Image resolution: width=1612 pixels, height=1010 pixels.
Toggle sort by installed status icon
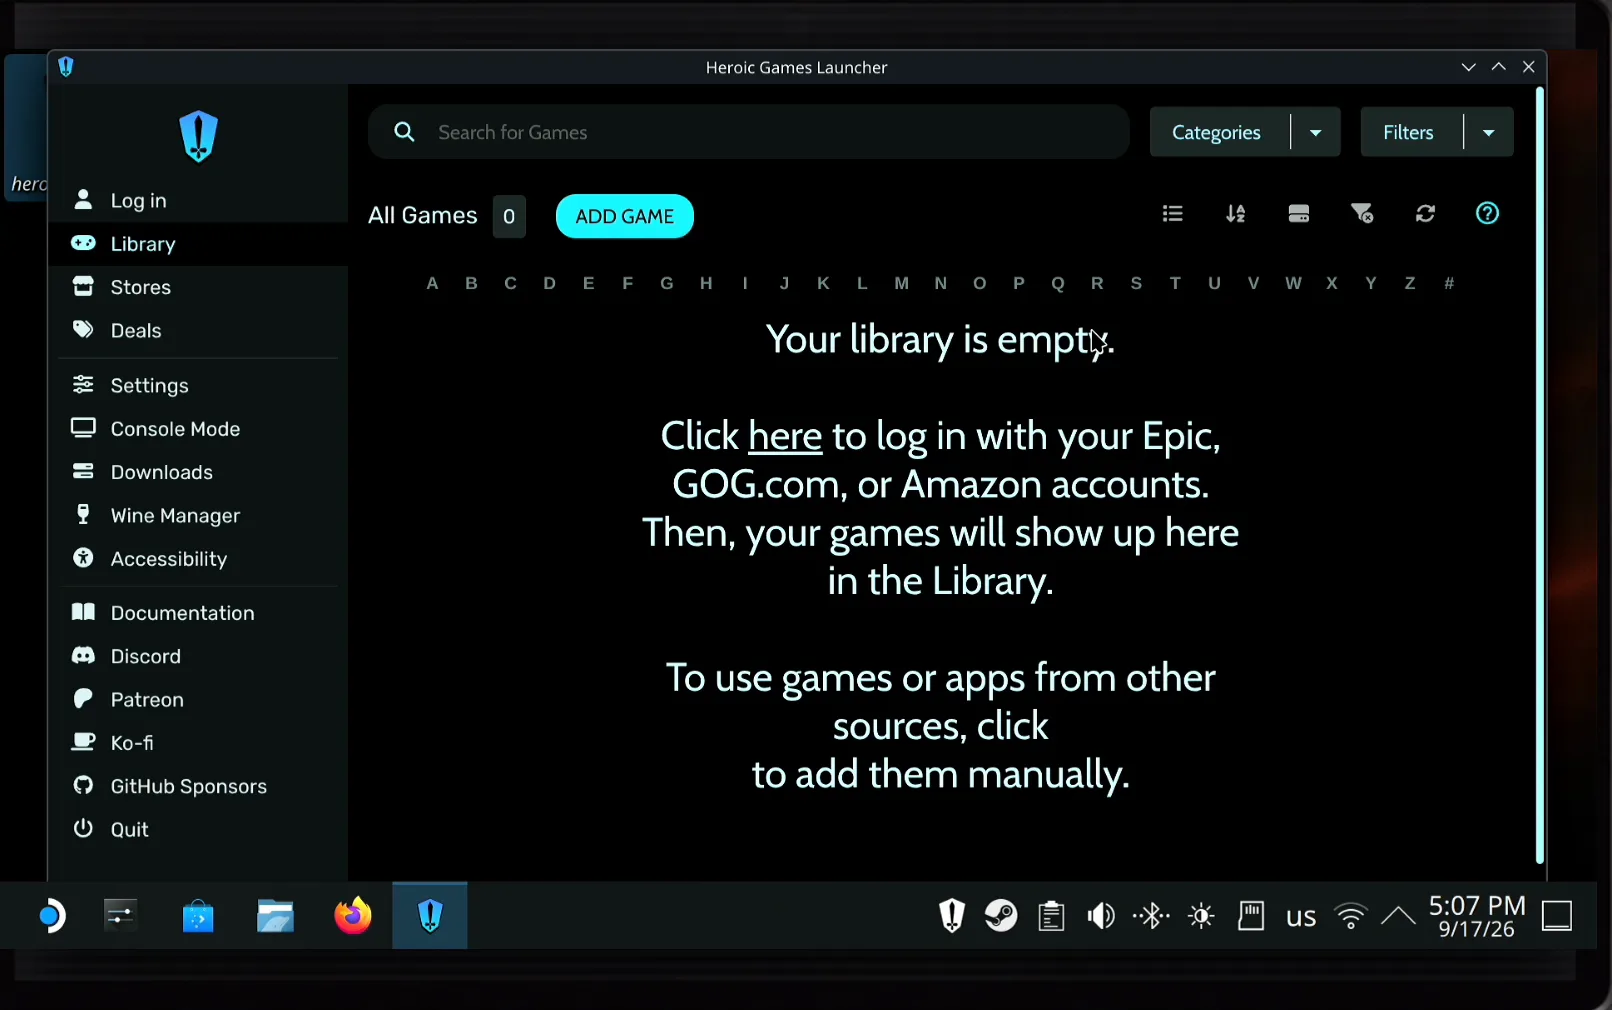click(x=1299, y=214)
